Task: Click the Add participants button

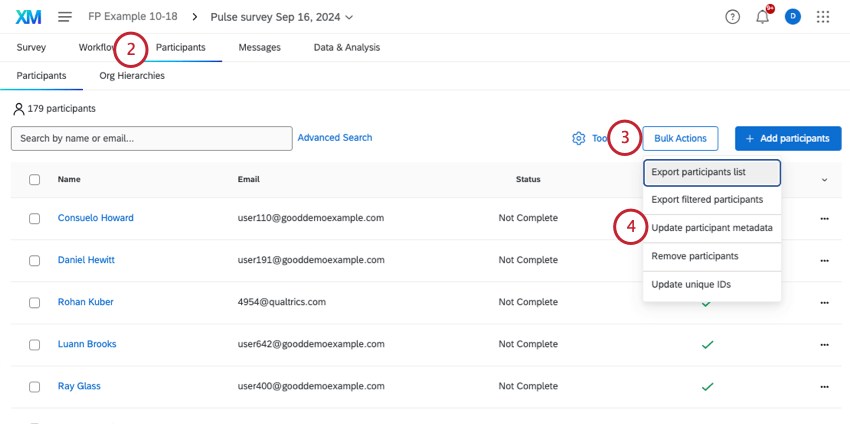Action: (x=788, y=138)
